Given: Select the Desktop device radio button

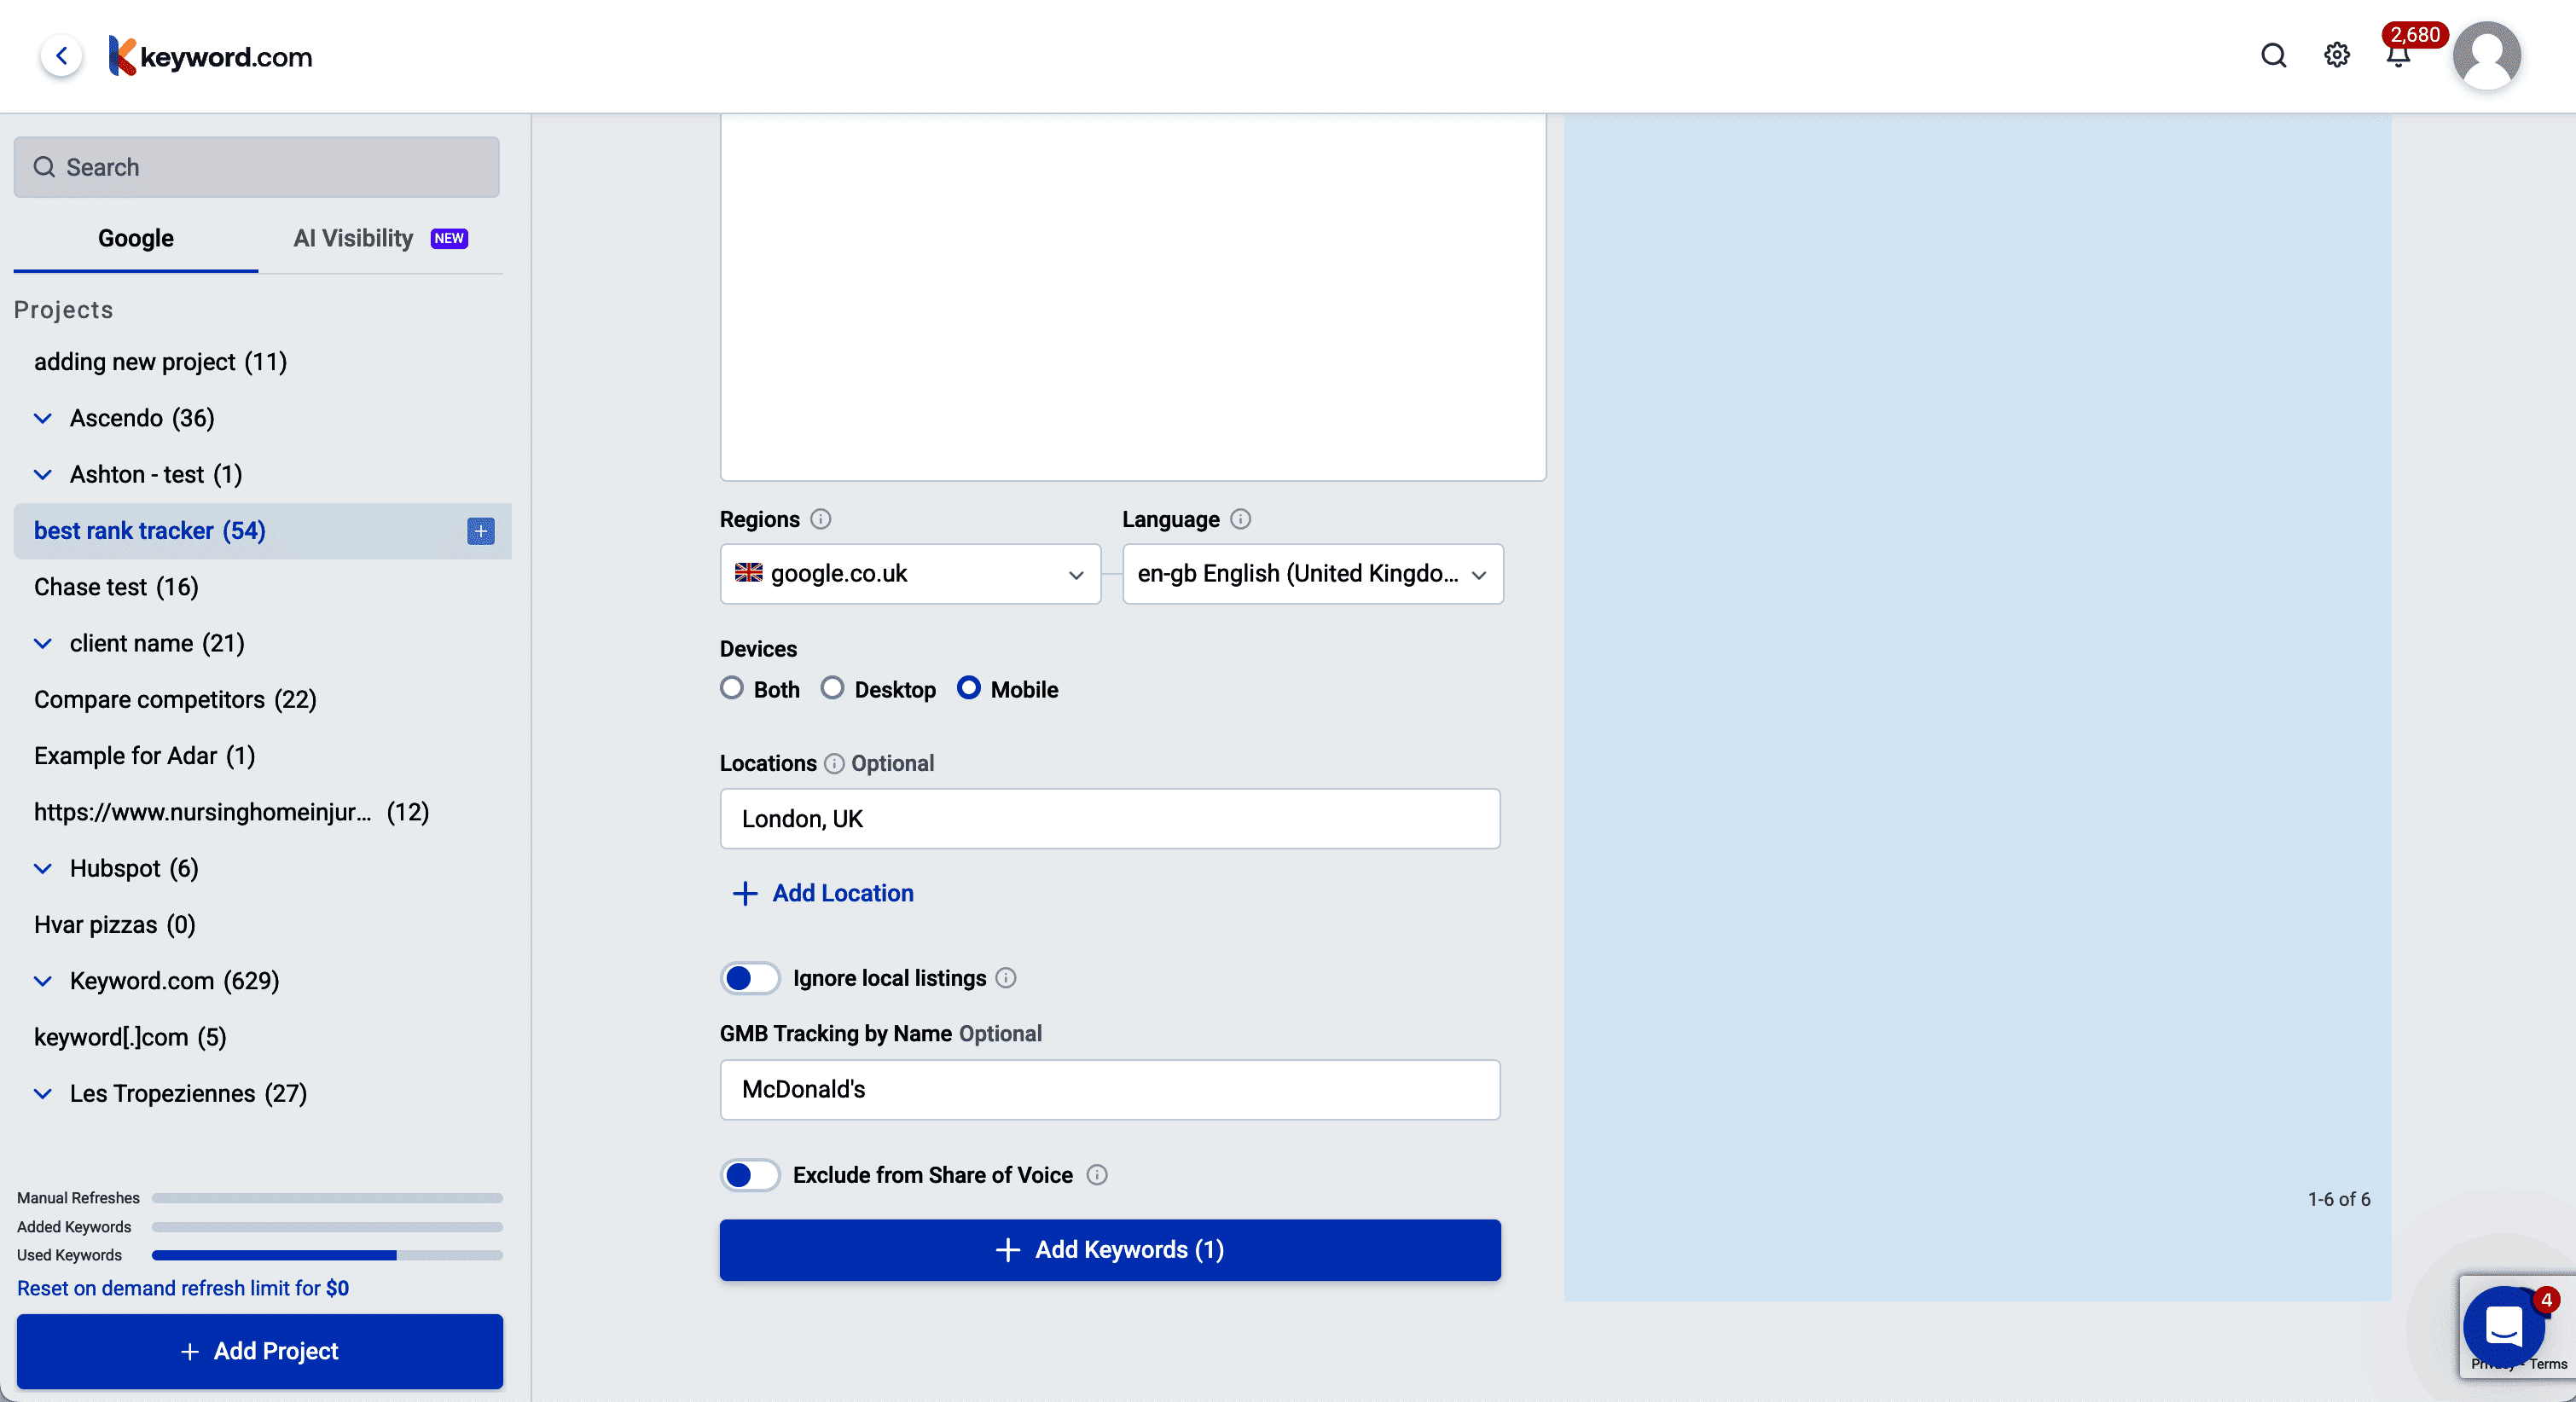Looking at the screenshot, I should 832,689.
